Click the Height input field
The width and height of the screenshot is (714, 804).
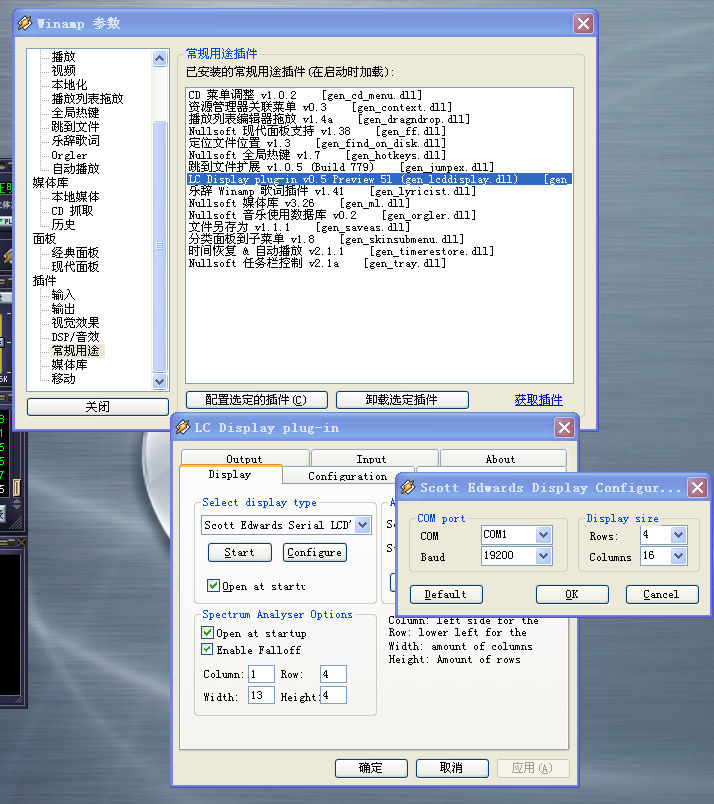[x=333, y=695]
